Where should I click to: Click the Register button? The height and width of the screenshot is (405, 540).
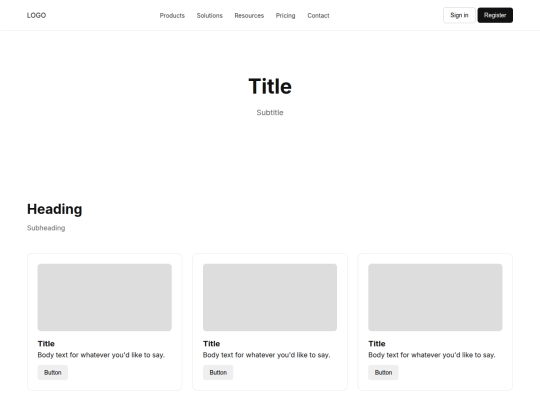495,15
